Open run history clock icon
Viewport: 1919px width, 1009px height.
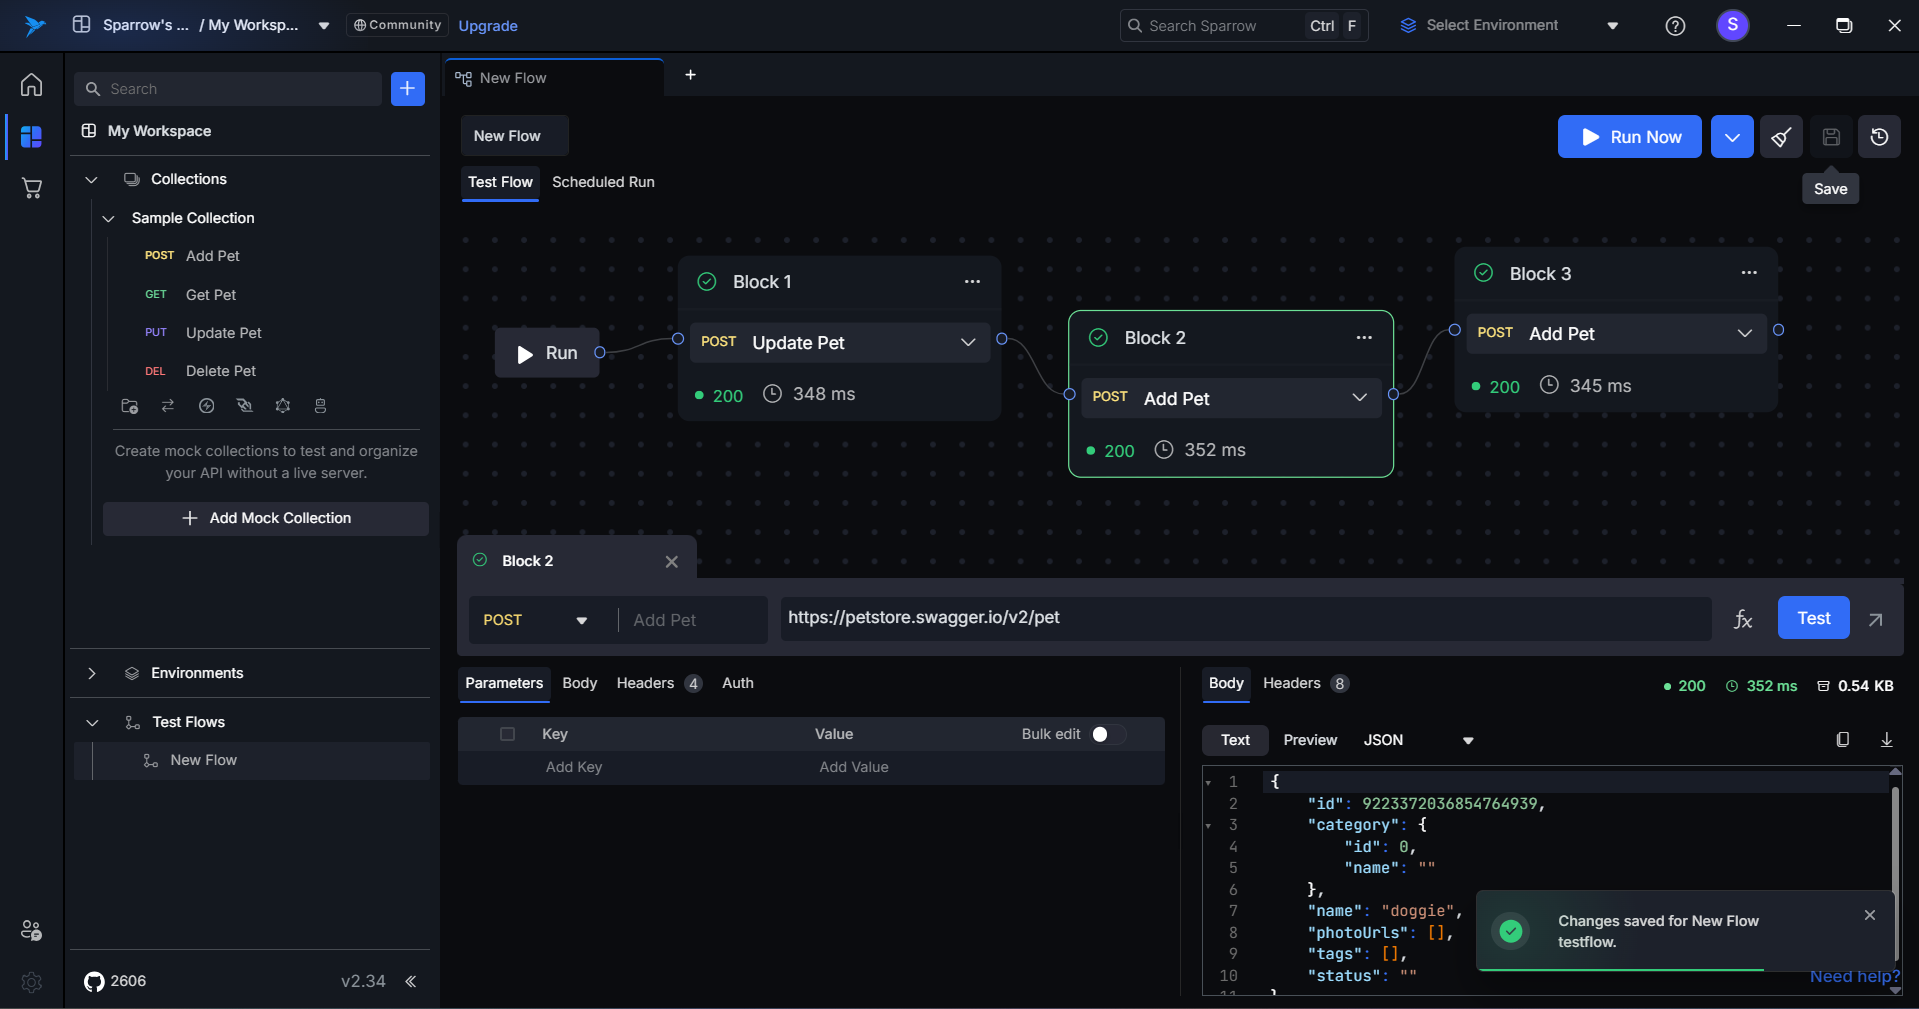1879,137
